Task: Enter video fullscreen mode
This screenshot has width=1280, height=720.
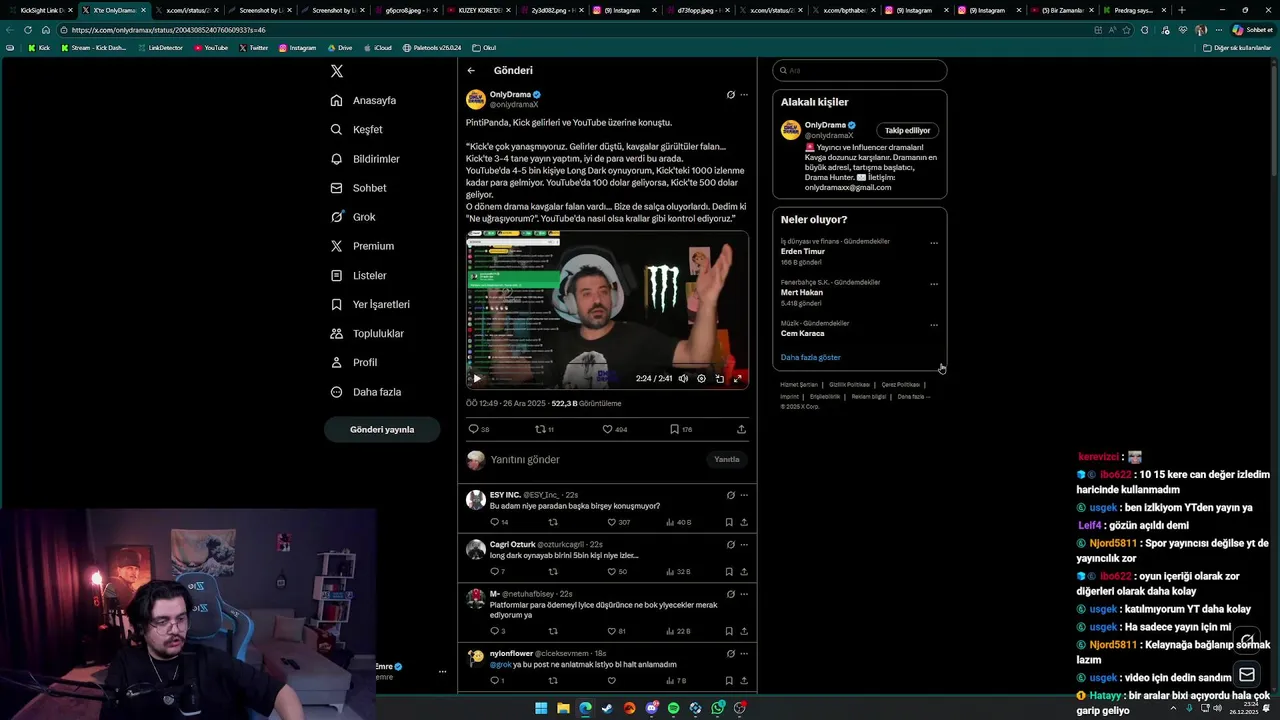Action: (x=737, y=378)
